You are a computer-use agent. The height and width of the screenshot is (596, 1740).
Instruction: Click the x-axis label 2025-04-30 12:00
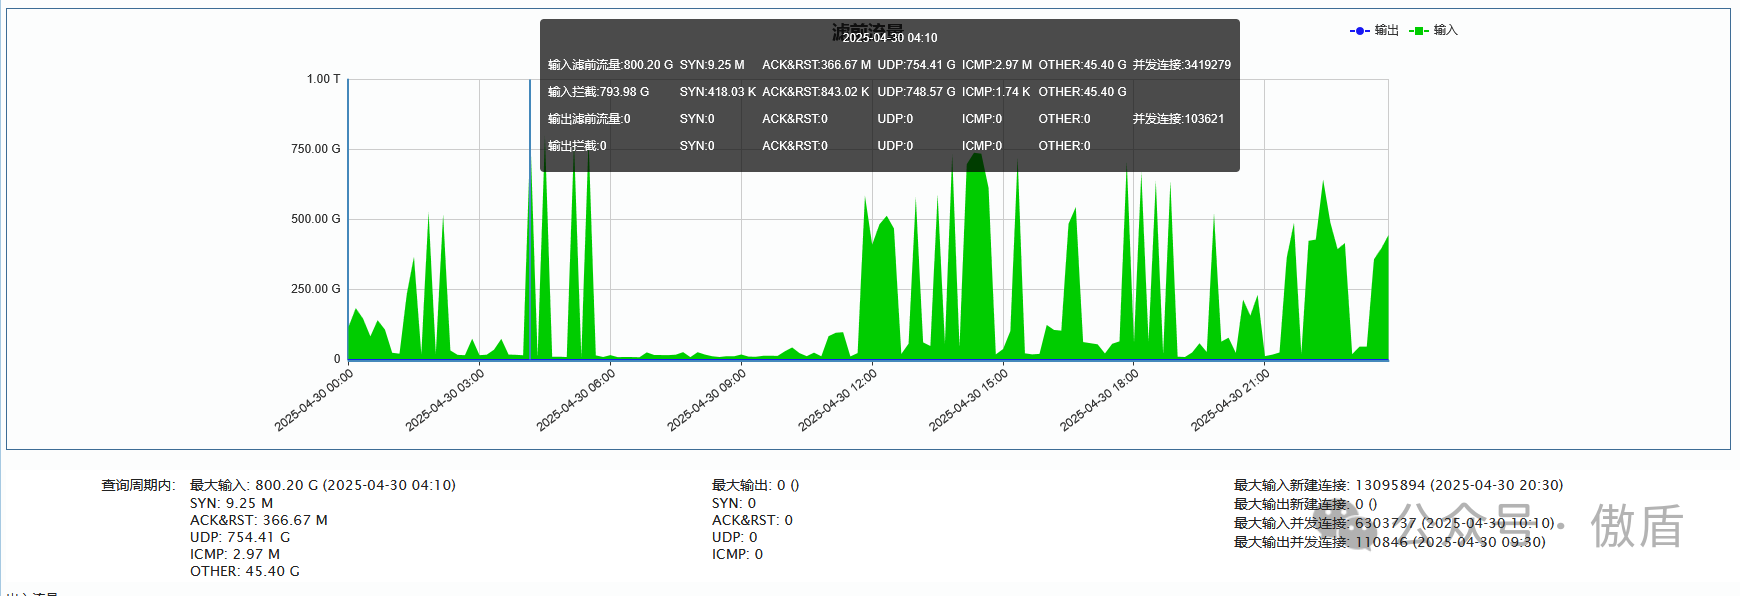pyautogui.click(x=838, y=400)
